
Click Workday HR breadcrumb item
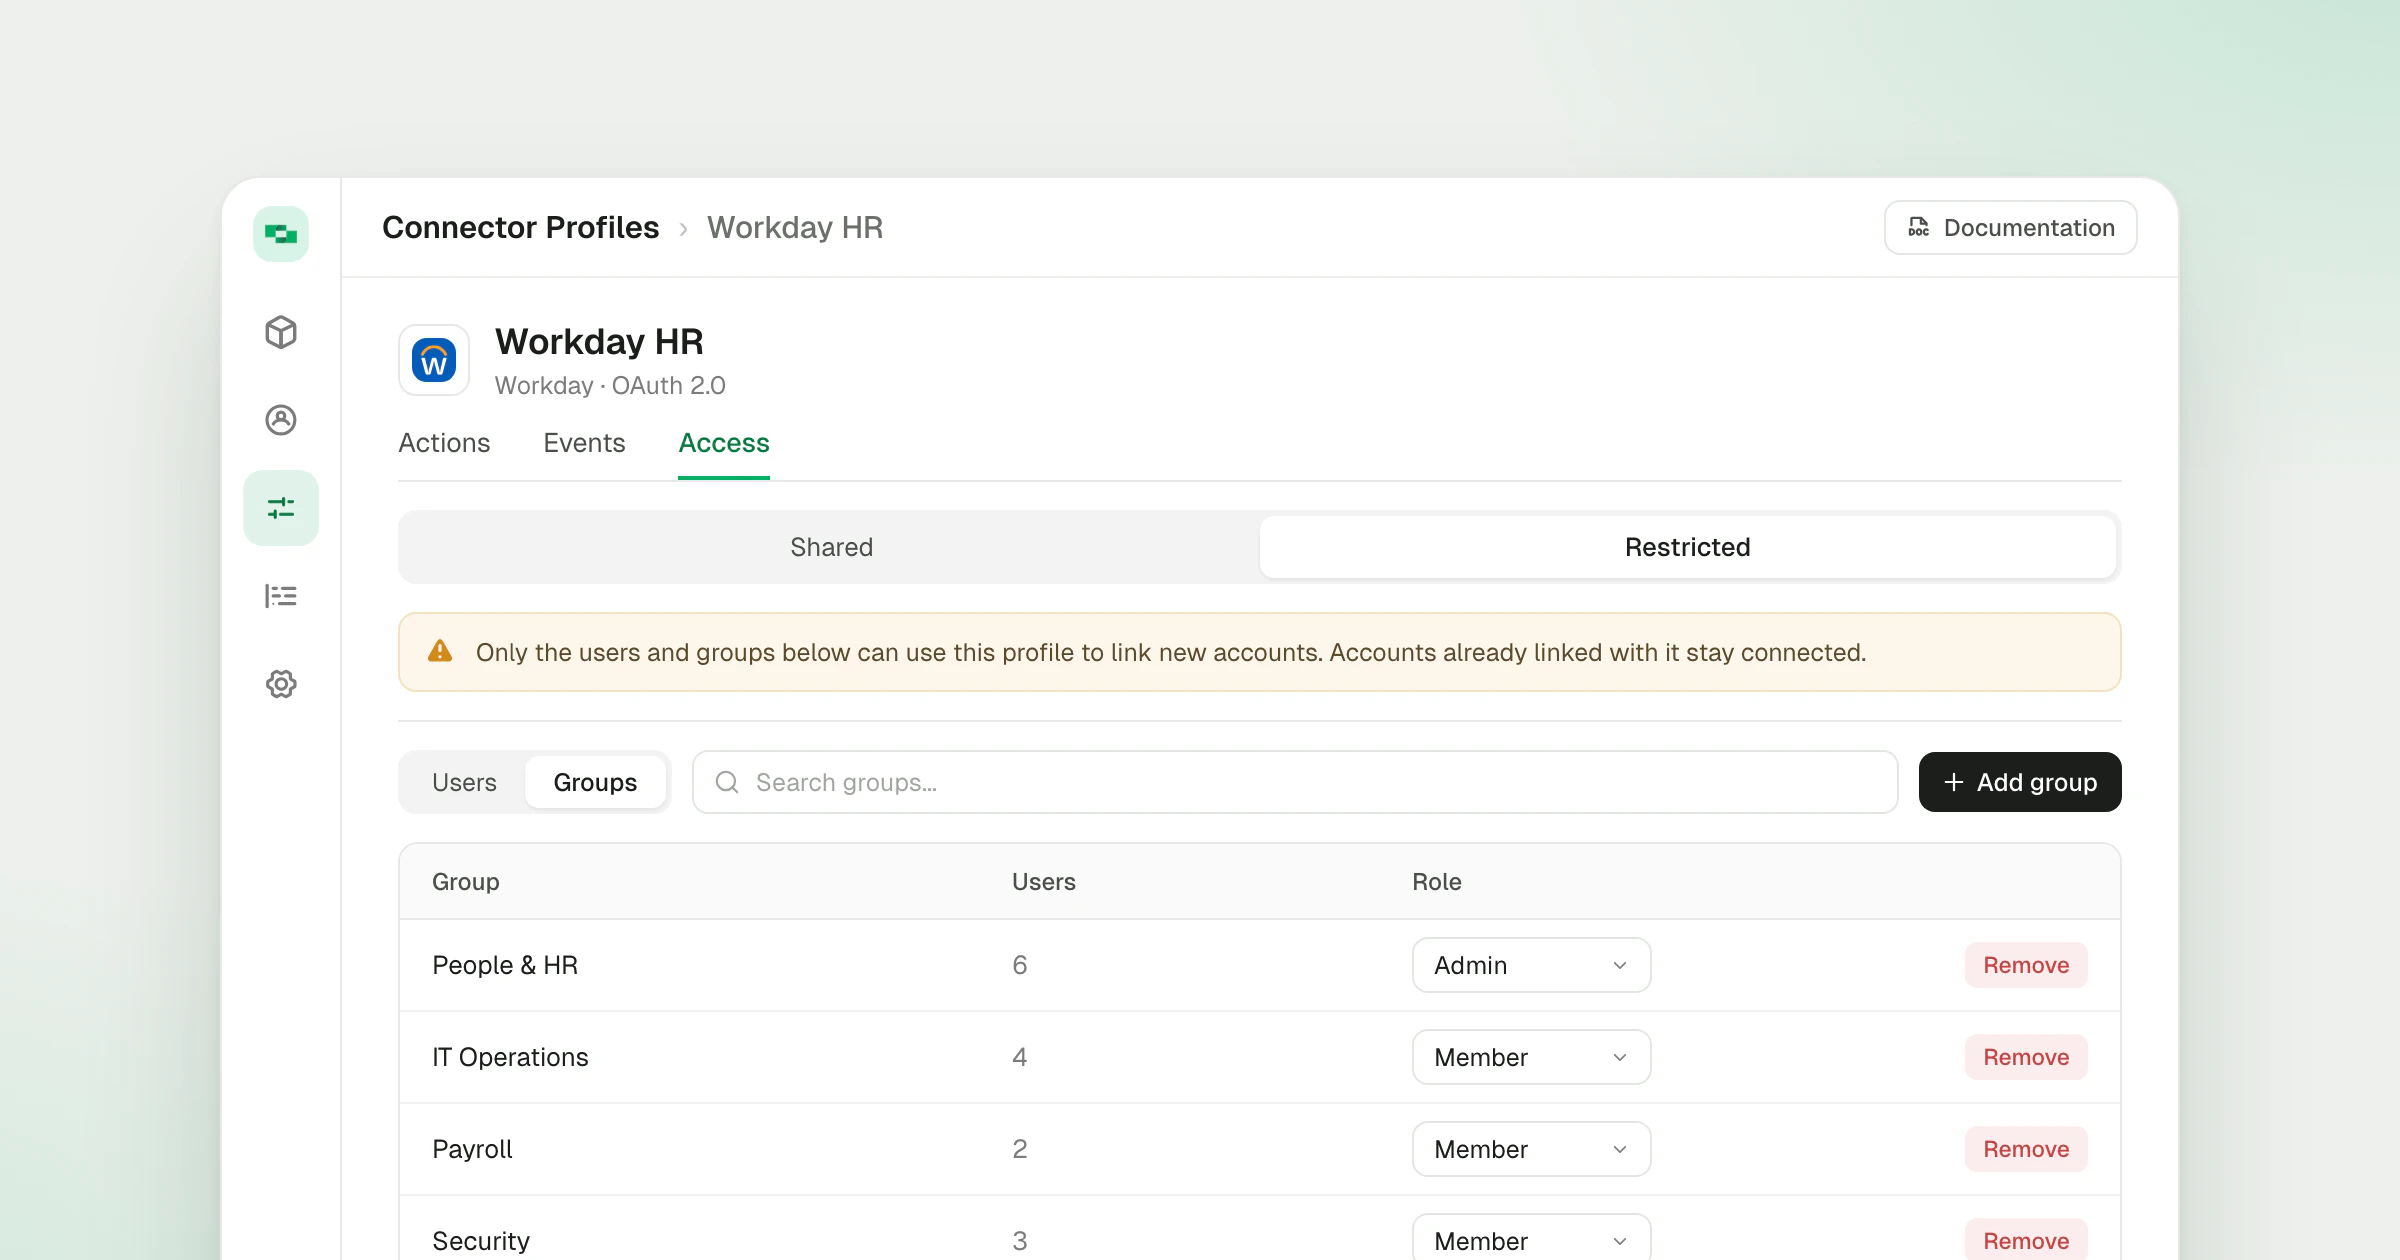(795, 227)
